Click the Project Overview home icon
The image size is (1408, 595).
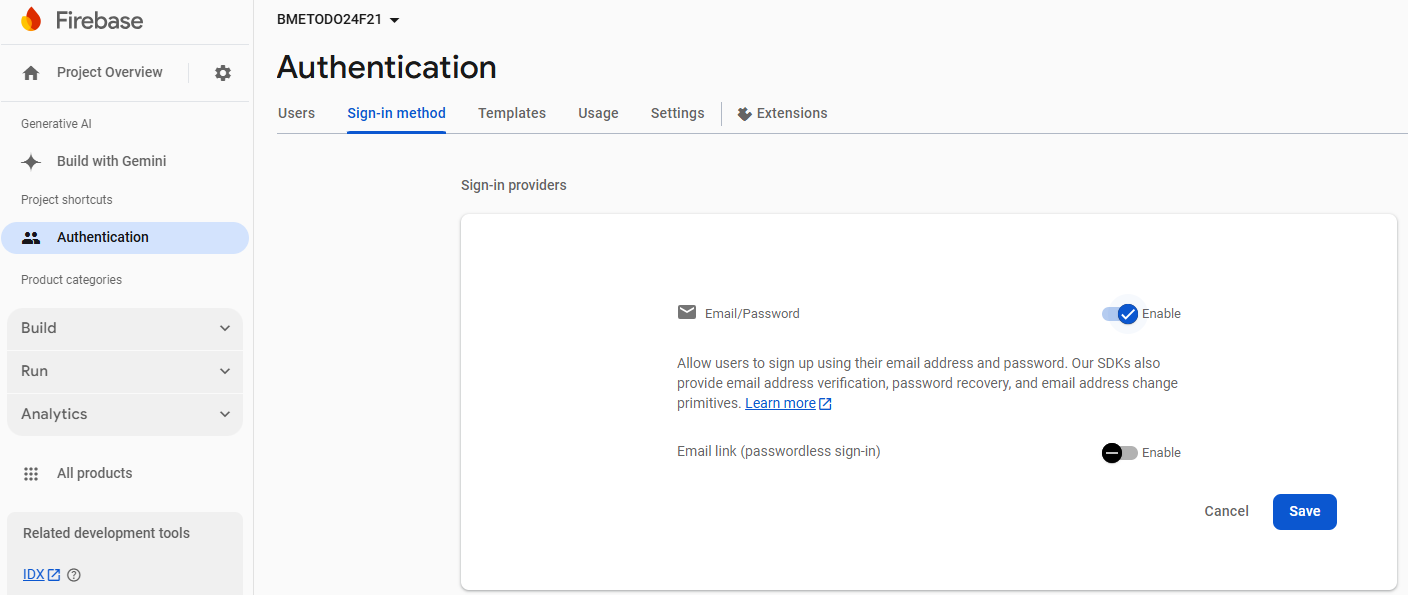tap(31, 73)
